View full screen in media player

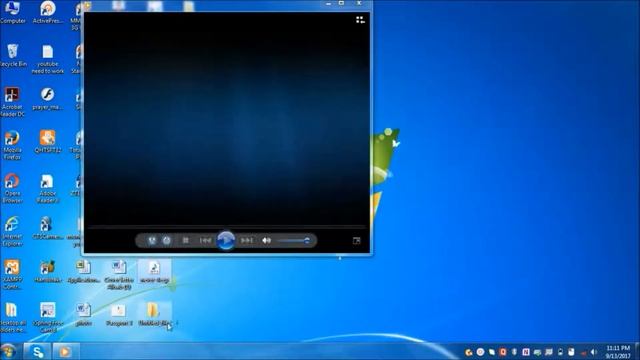click(356, 241)
